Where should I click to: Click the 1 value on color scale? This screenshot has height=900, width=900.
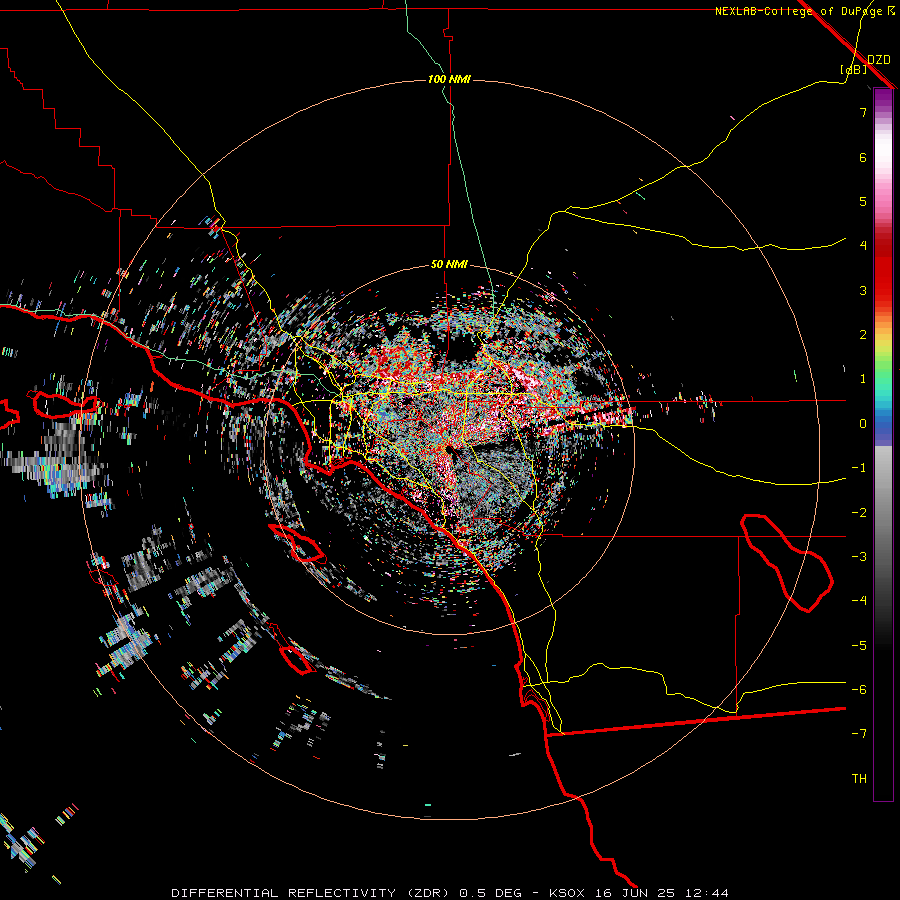point(863,379)
